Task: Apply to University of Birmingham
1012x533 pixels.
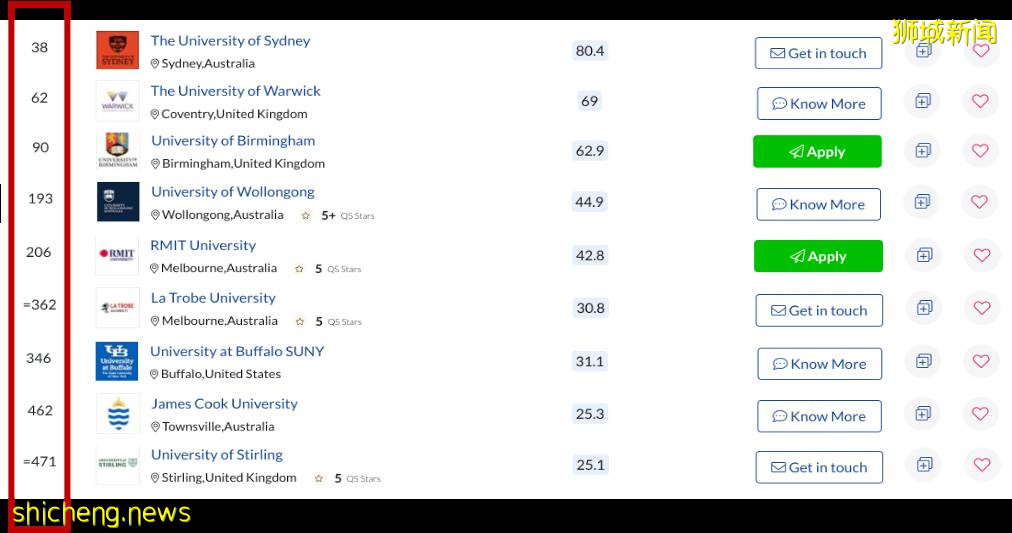Action: coord(817,152)
